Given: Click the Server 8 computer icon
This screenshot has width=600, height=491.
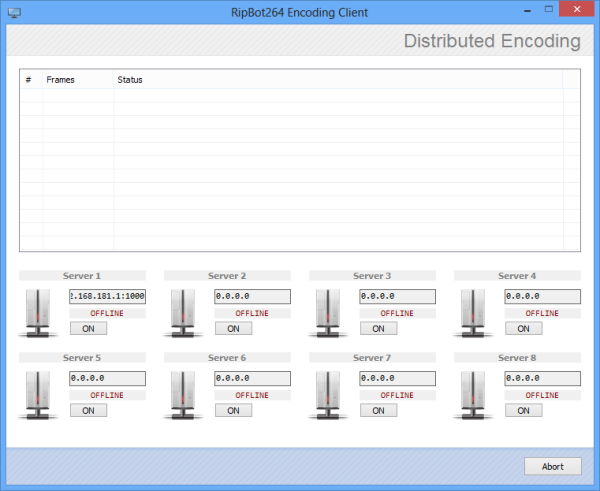Looking at the screenshot, I should coord(473,395).
